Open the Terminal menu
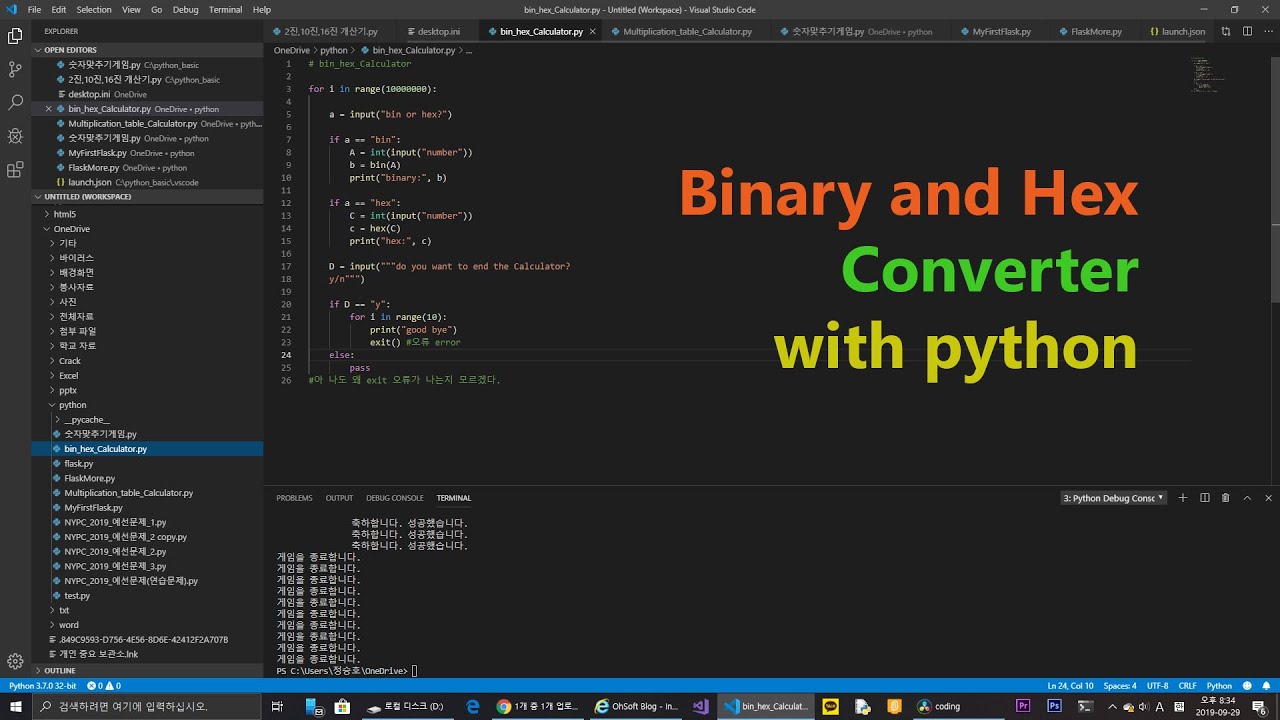This screenshot has height=720, width=1280. pyautogui.click(x=225, y=10)
